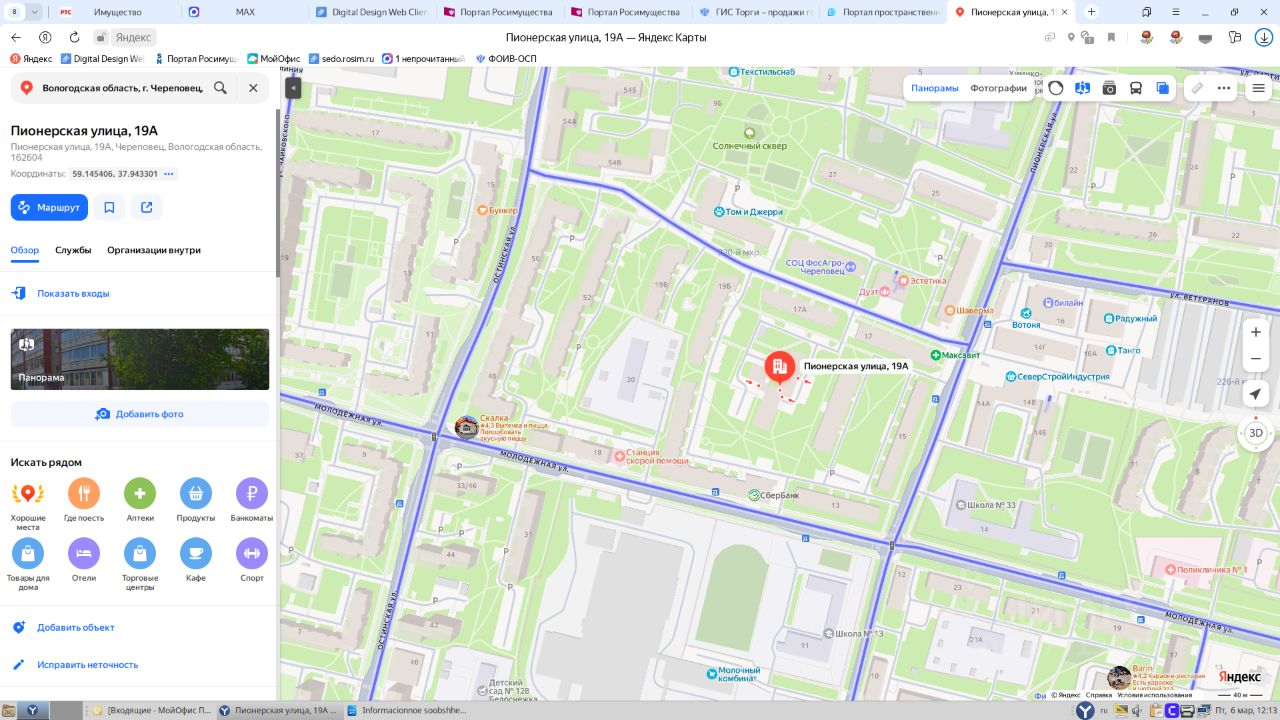Image resolution: width=1280 pixels, height=720 pixels.
Task: Click the red Пионерская улица, 19А map pin
Action: [780, 369]
